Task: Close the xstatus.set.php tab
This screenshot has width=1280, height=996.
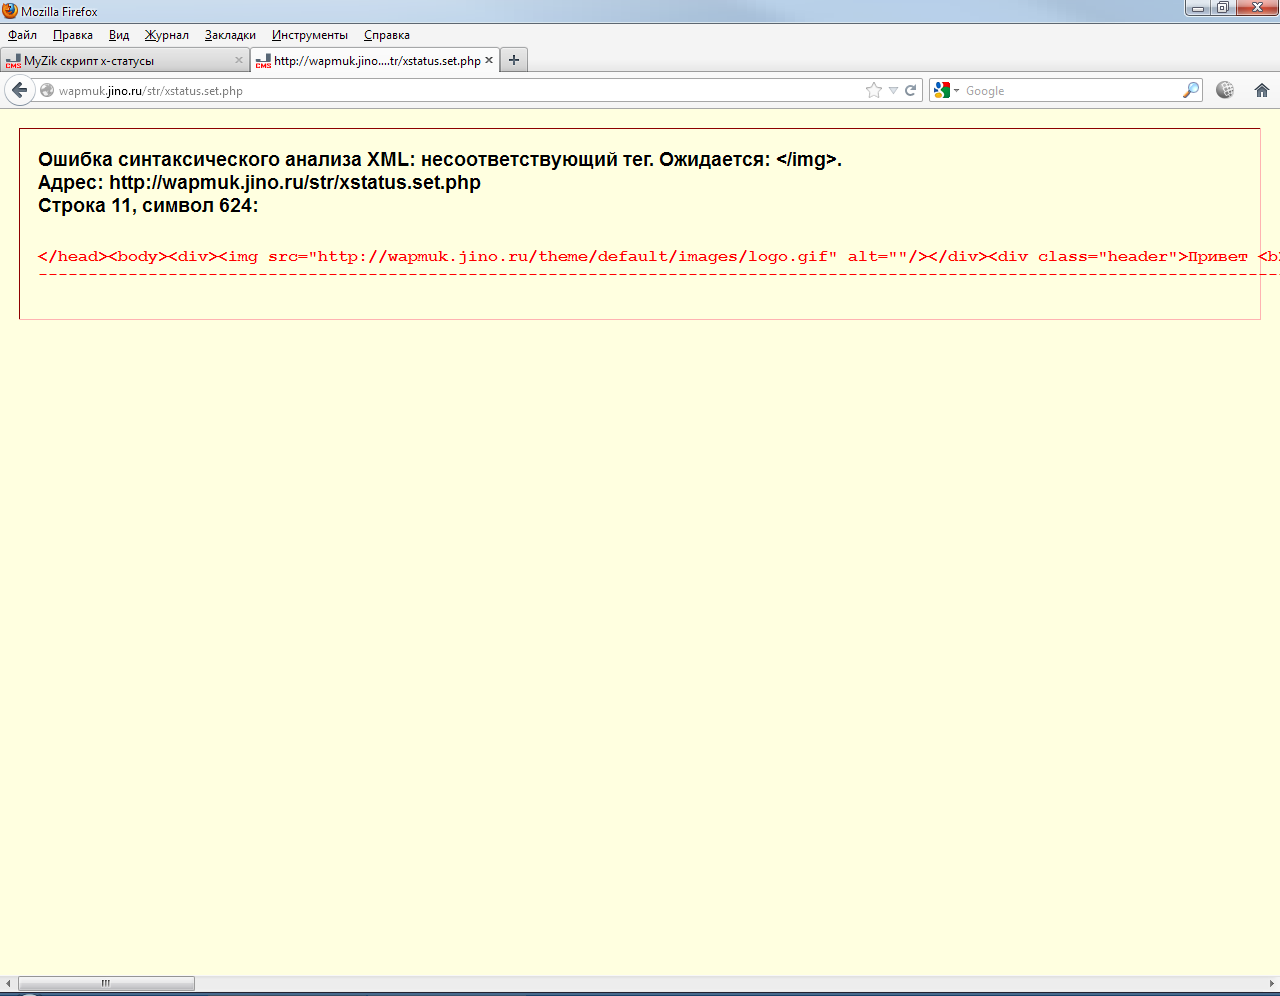Action: (x=489, y=60)
